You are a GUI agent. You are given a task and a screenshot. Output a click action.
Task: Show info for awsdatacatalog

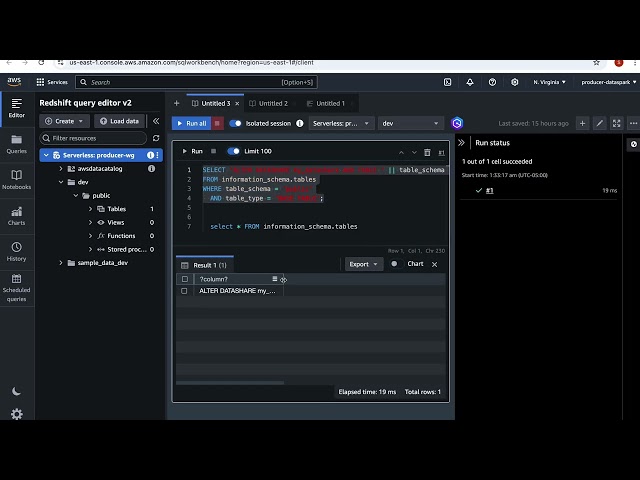tap(151, 169)
